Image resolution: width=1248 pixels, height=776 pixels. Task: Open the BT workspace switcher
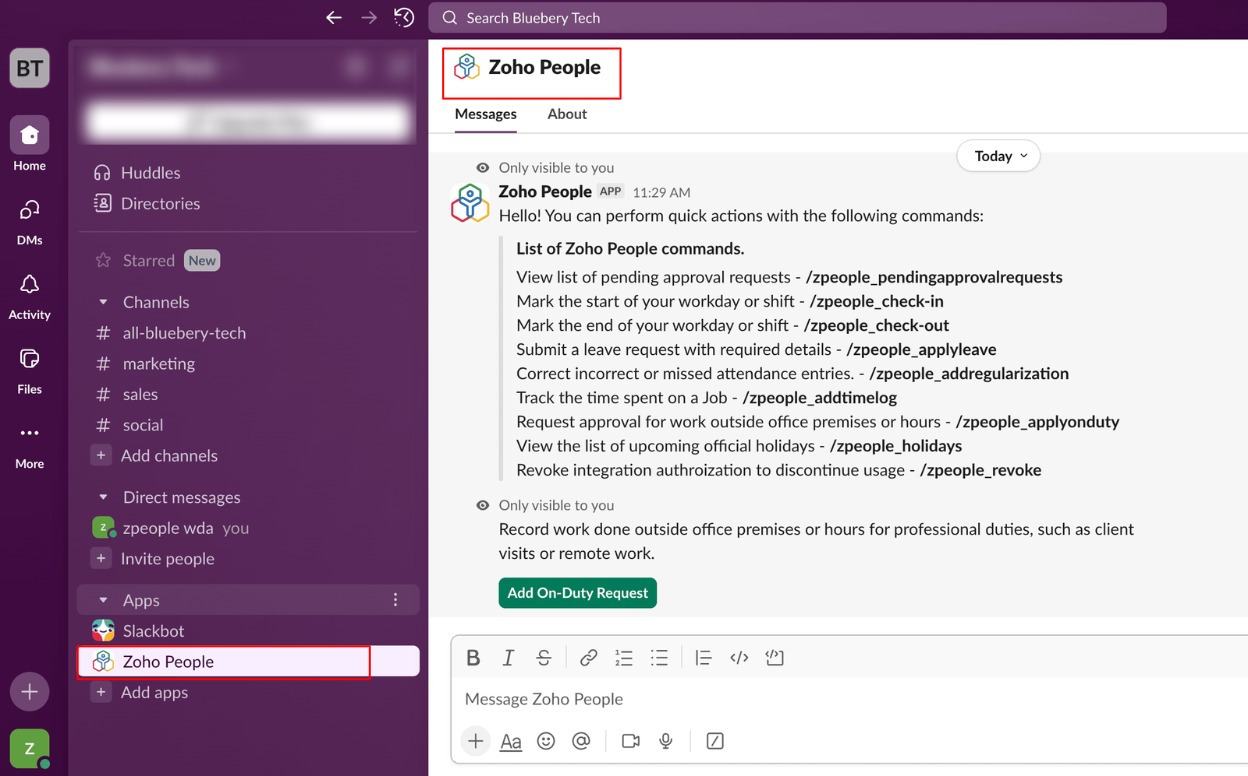[29, 68]
